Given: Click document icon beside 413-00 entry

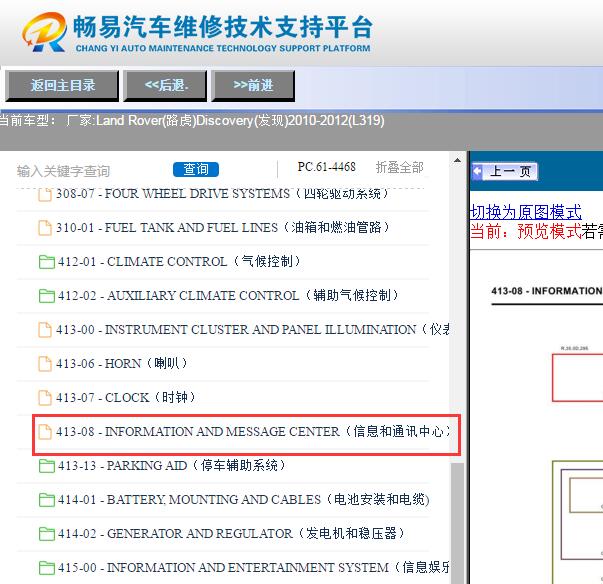Looking at the screenshot, I should [45, 329].
